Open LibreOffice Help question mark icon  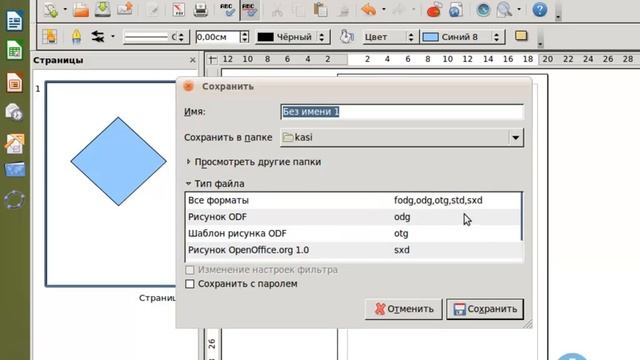click(x=540, y=10)
